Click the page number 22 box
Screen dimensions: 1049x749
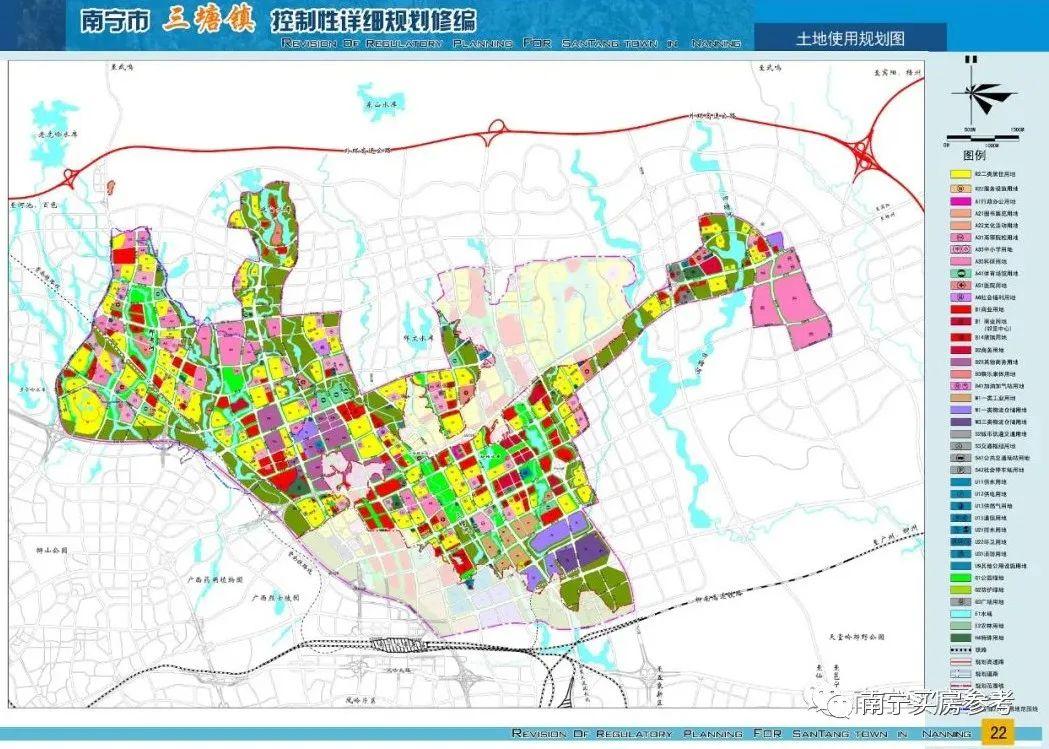pos(997,732)
